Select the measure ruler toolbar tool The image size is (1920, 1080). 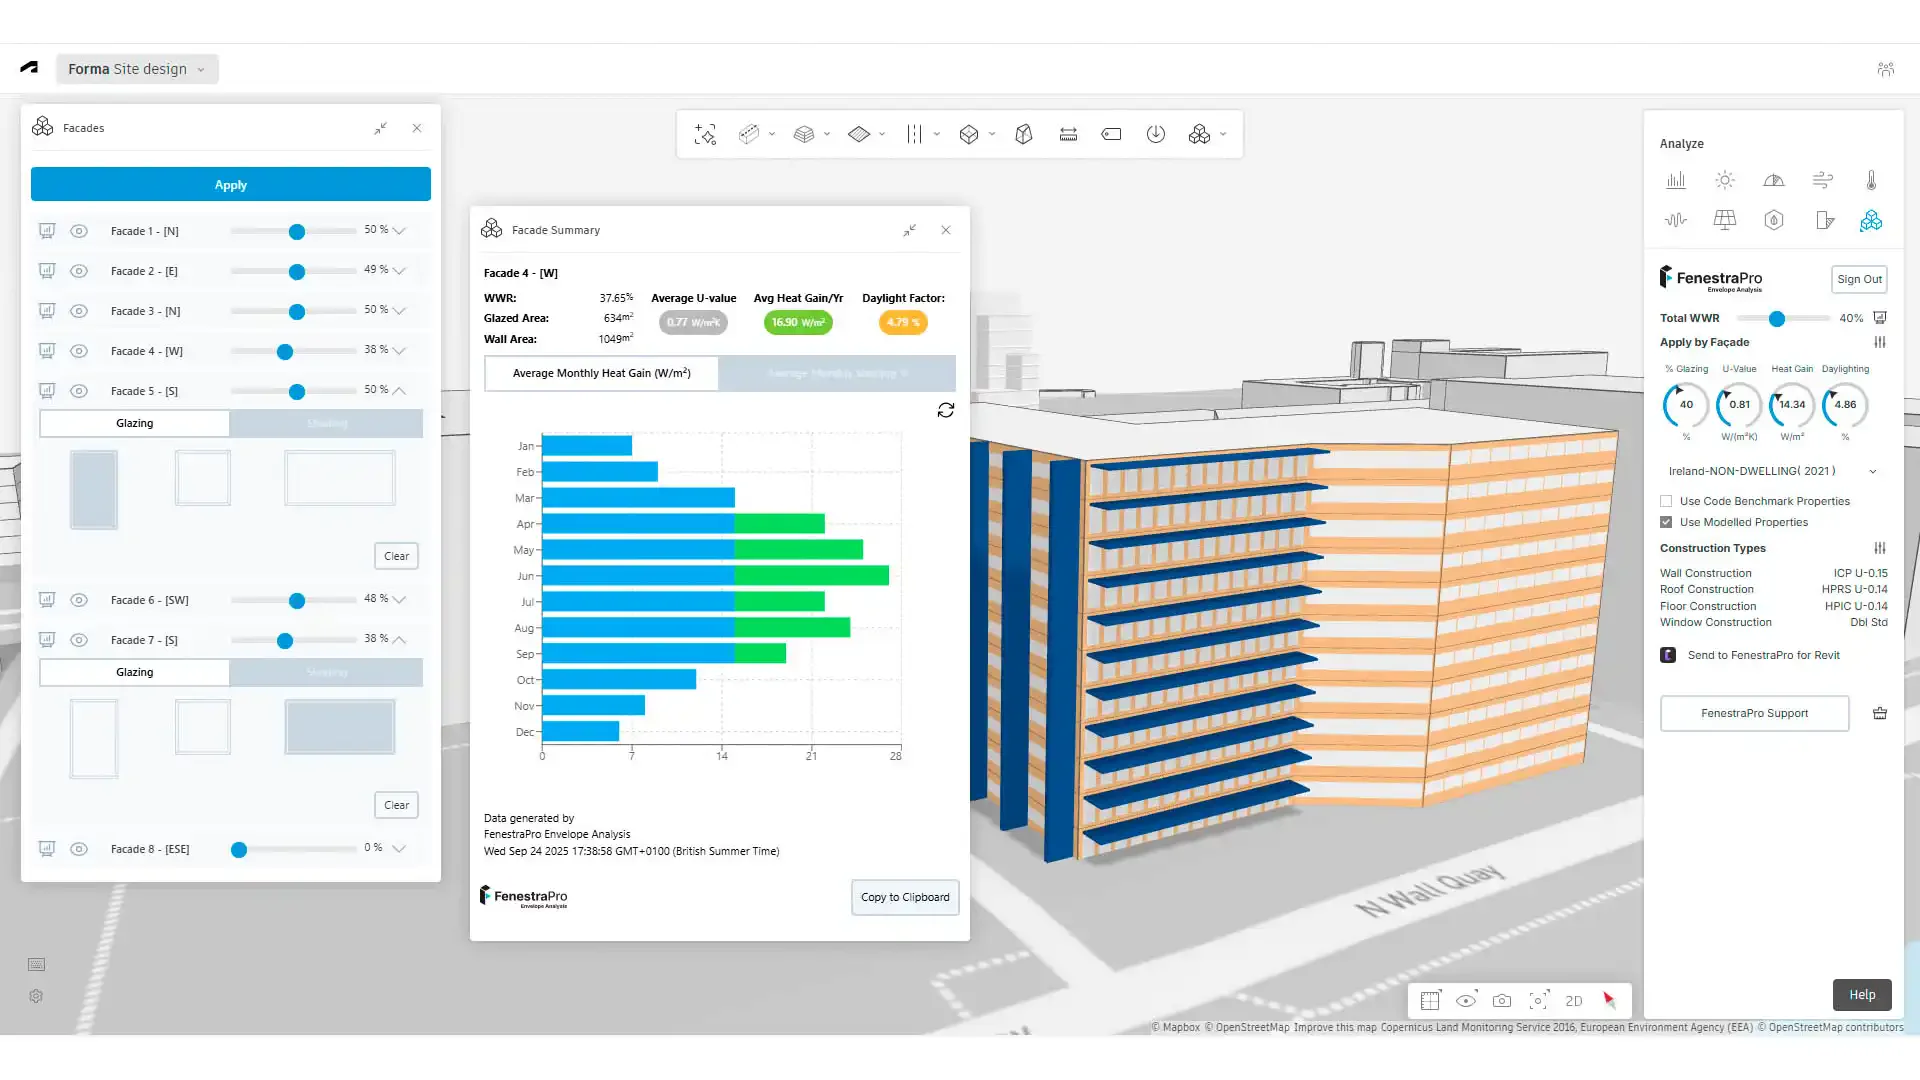1068,134
